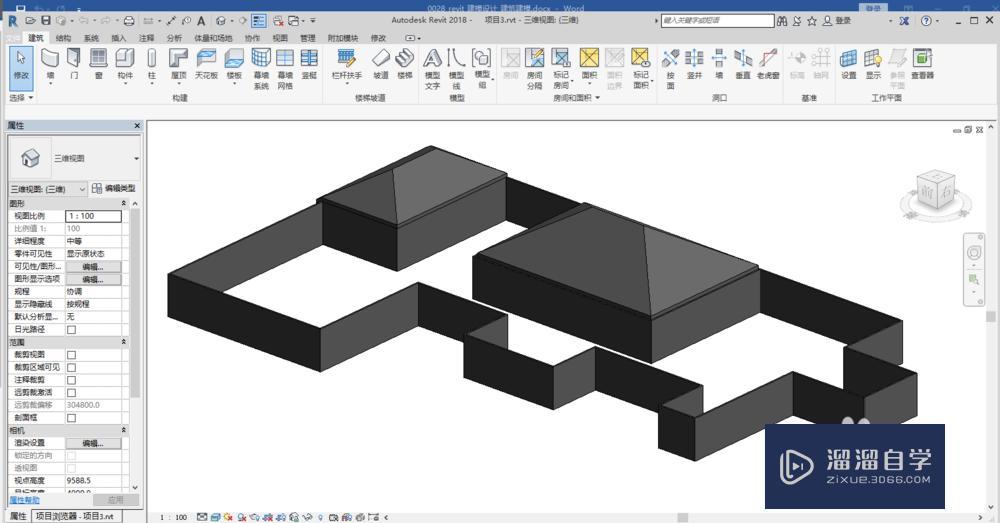Open the 查看器 work plane viewer

(x=922, y=64)
